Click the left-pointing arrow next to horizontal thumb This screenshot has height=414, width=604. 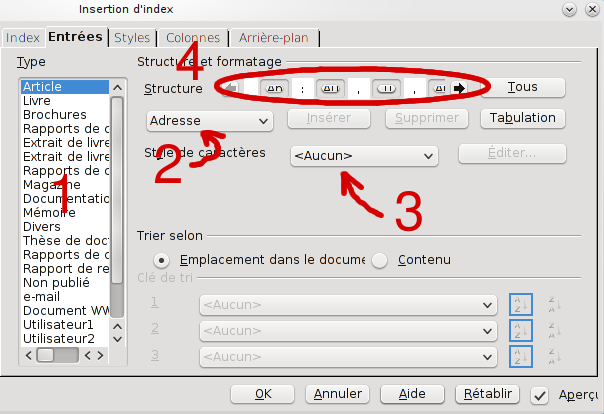pyautogui.click(x=88, y=355)
